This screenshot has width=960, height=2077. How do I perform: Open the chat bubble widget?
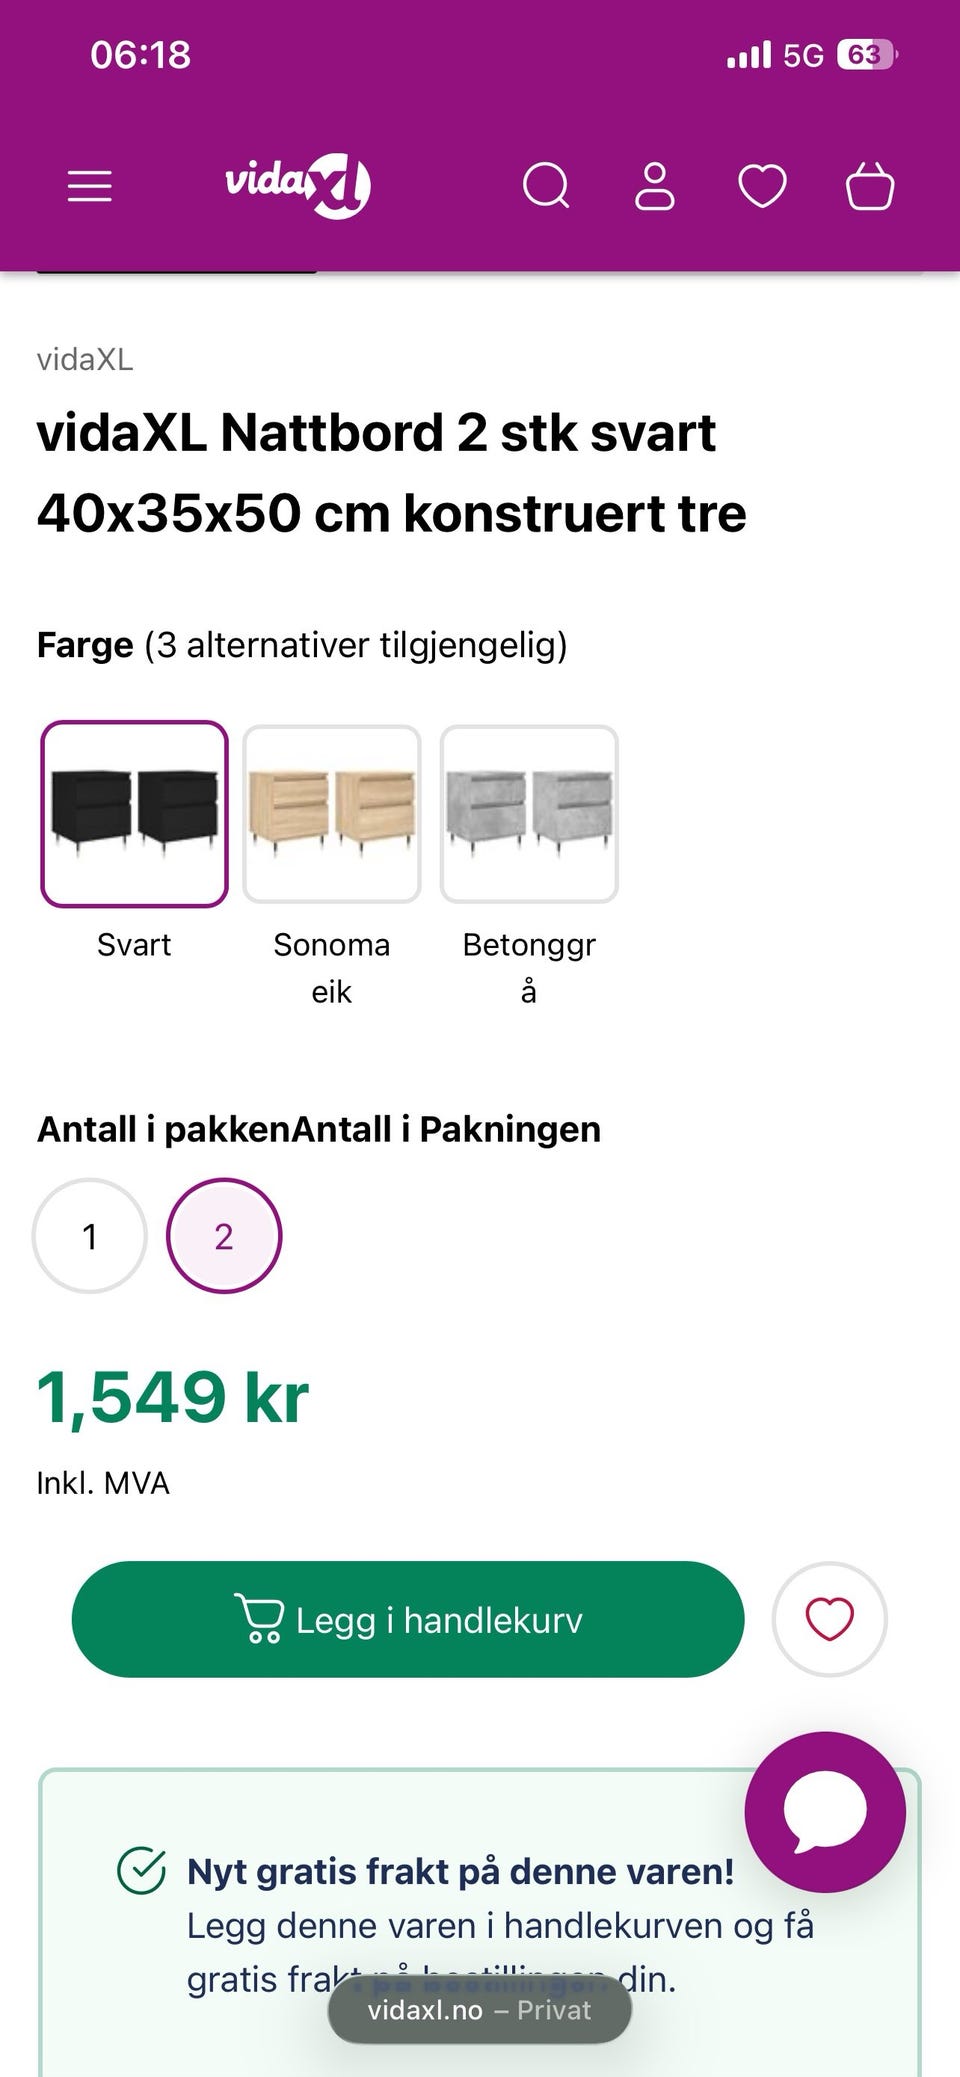[825, 1811]
